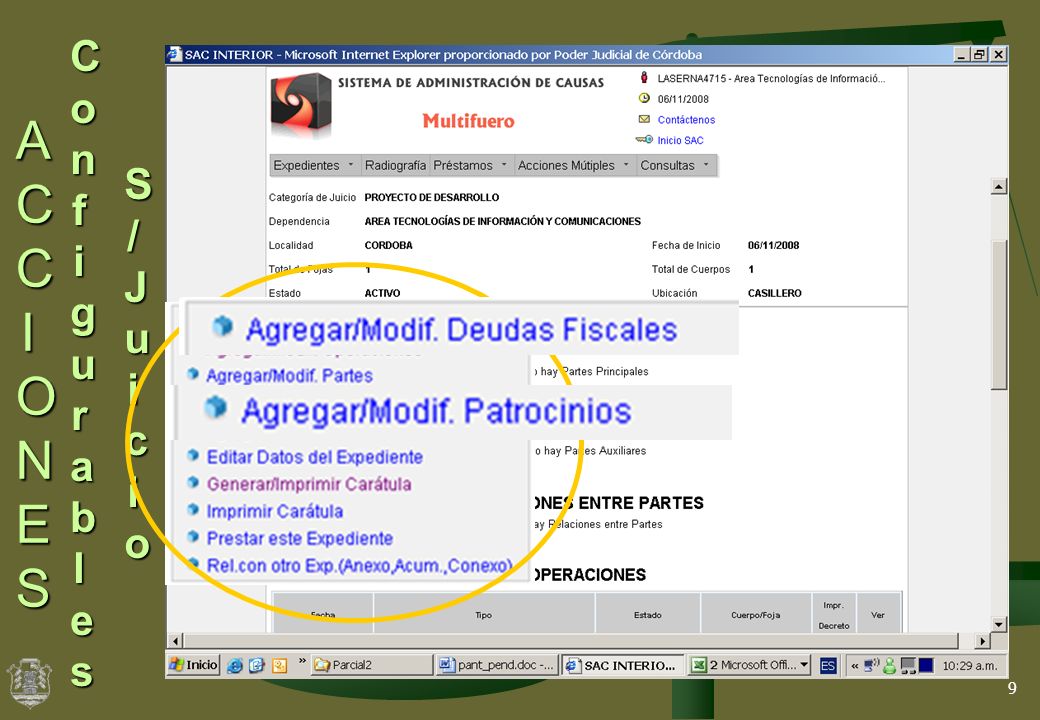
Task: Click Imprimir Carátula link
Action: (x=275, y=511)
